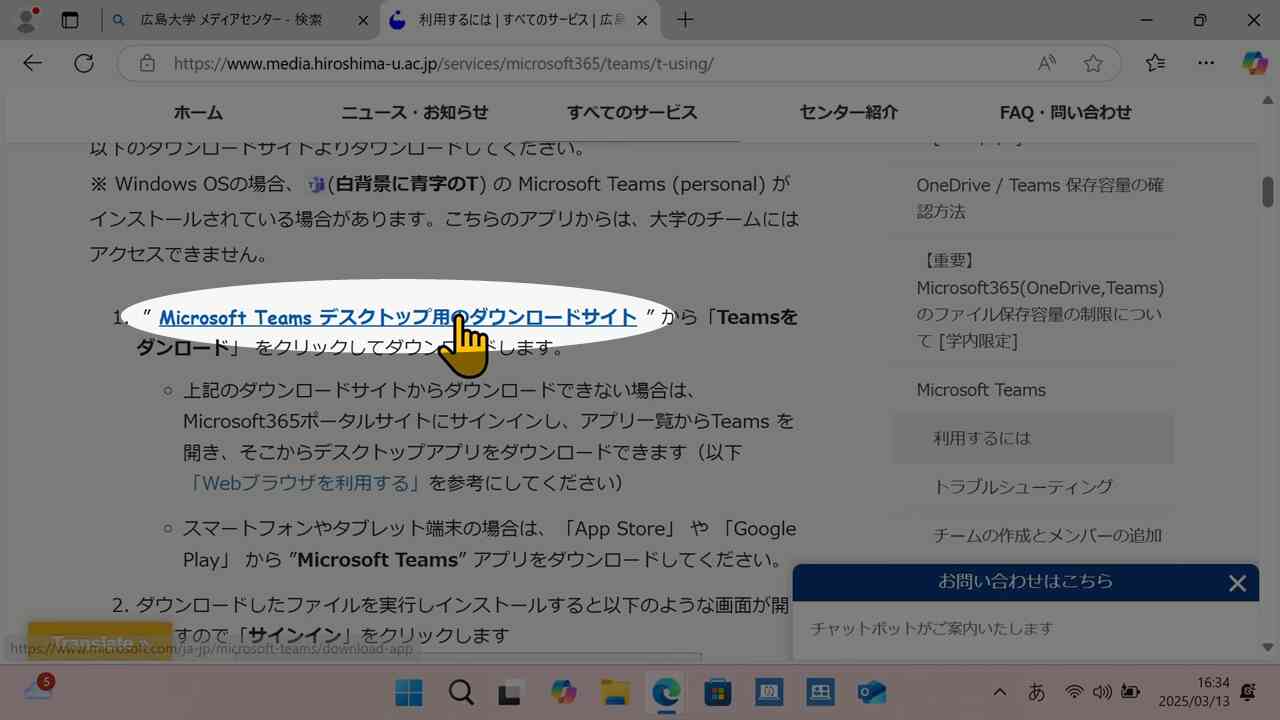Screen dimensions: 1280x720
Task: Add page to favorites with the star icon
Action: pyautogui.click(x=1093, y=62)
